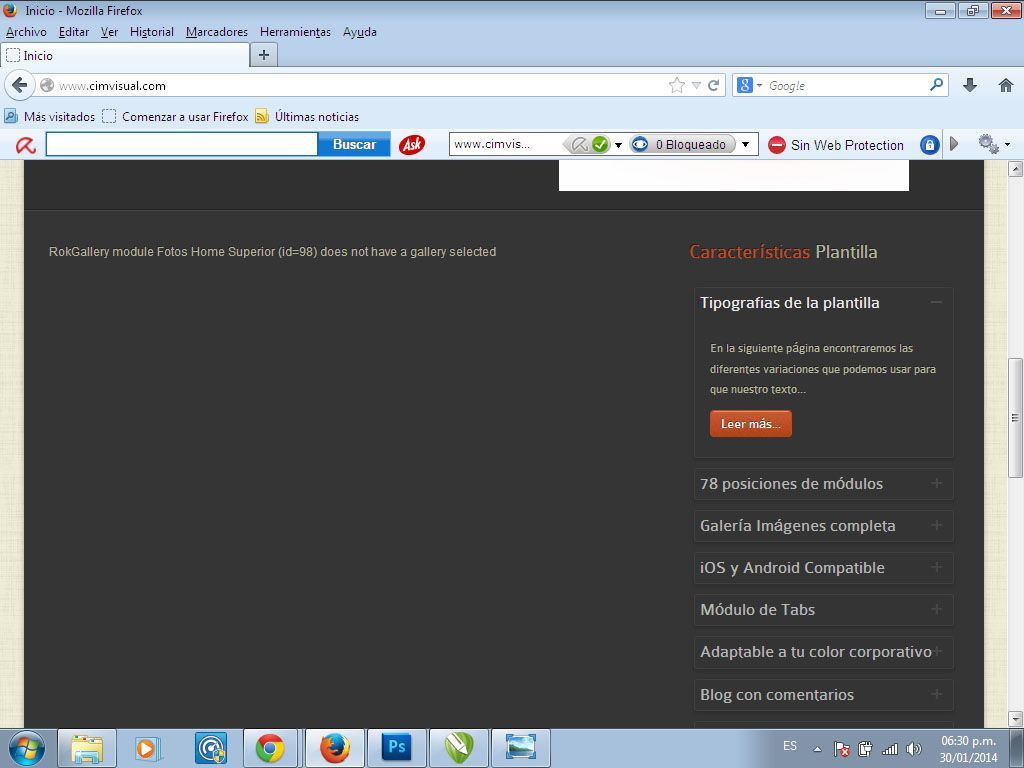
Task: Click the red Sin Web Protection icon
Action: click(776, 145)
